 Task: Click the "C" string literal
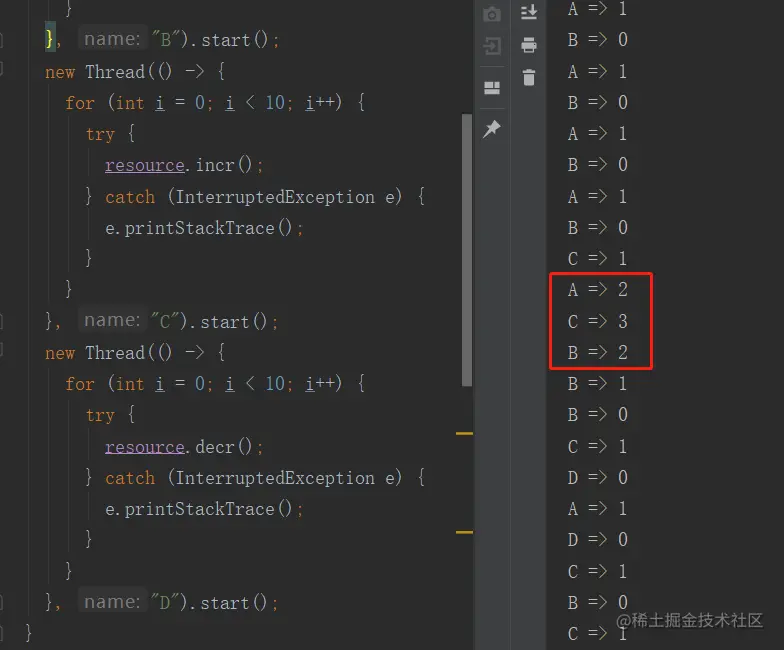coord(165,320)
